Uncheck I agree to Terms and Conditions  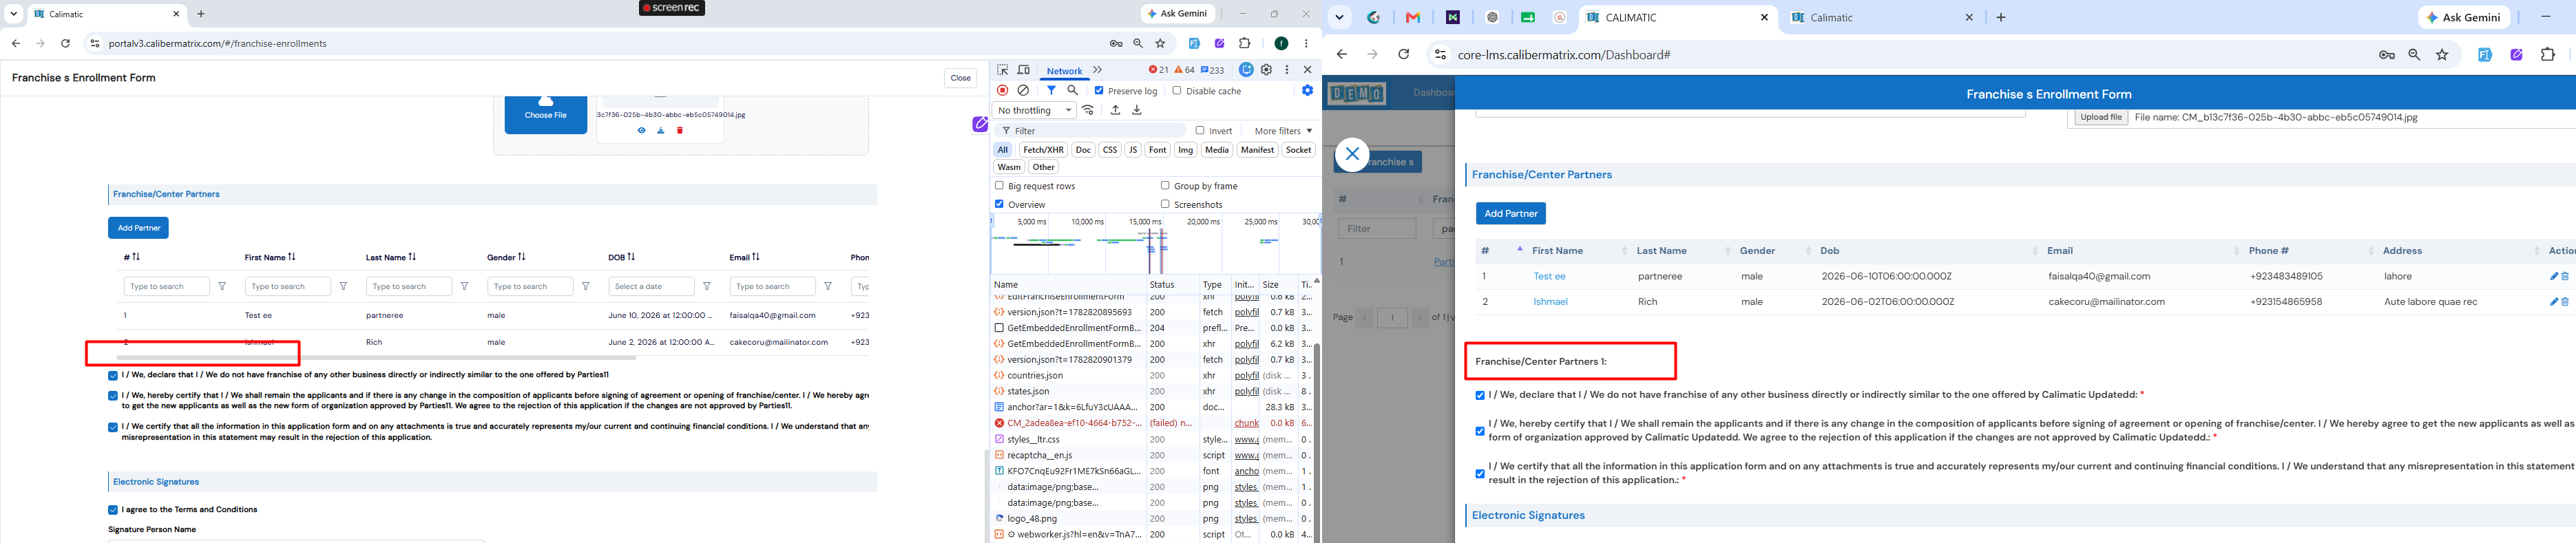tap(113, 510)
